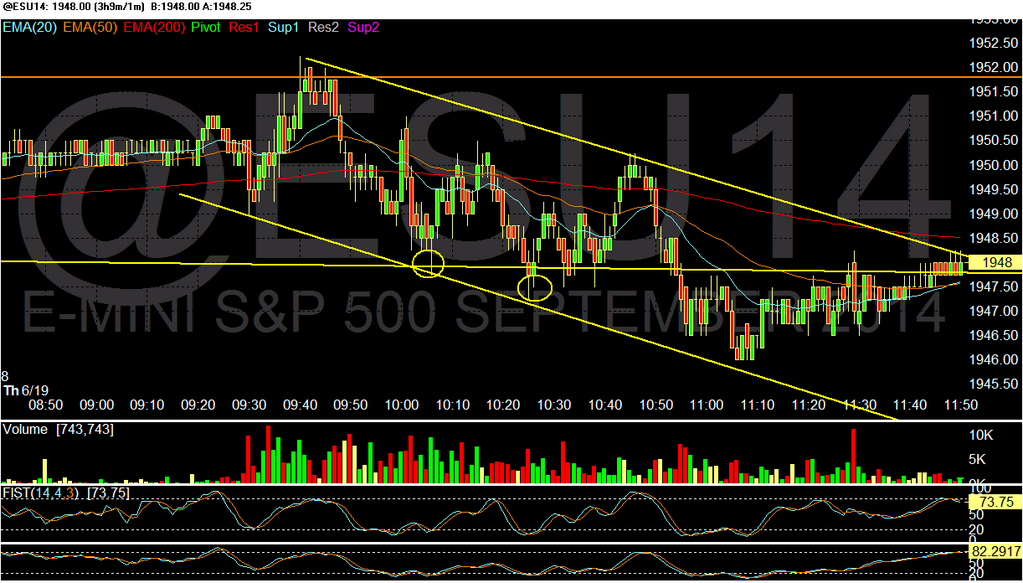Screen dimensions: 1023x583
Task: Click the 1952.00 price axis label
Action: click(x=994, y=68)
